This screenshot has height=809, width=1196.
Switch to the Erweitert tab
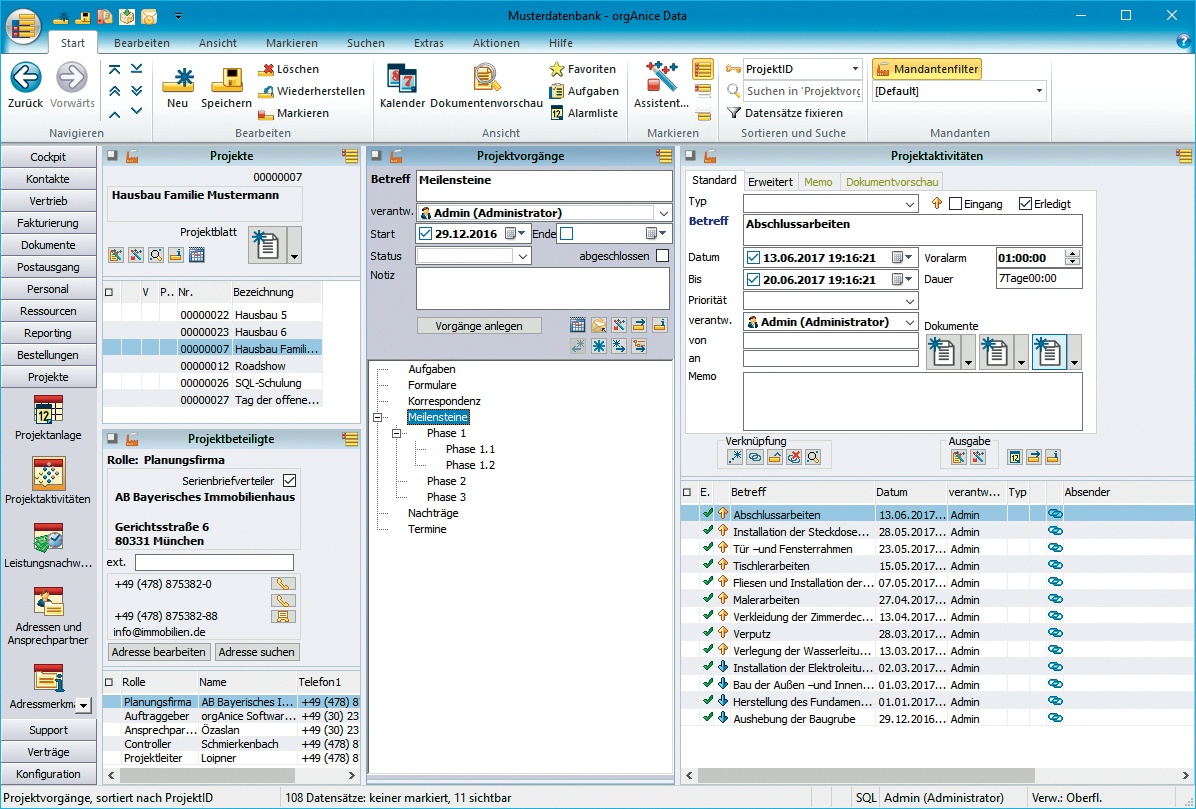[770, 182]
